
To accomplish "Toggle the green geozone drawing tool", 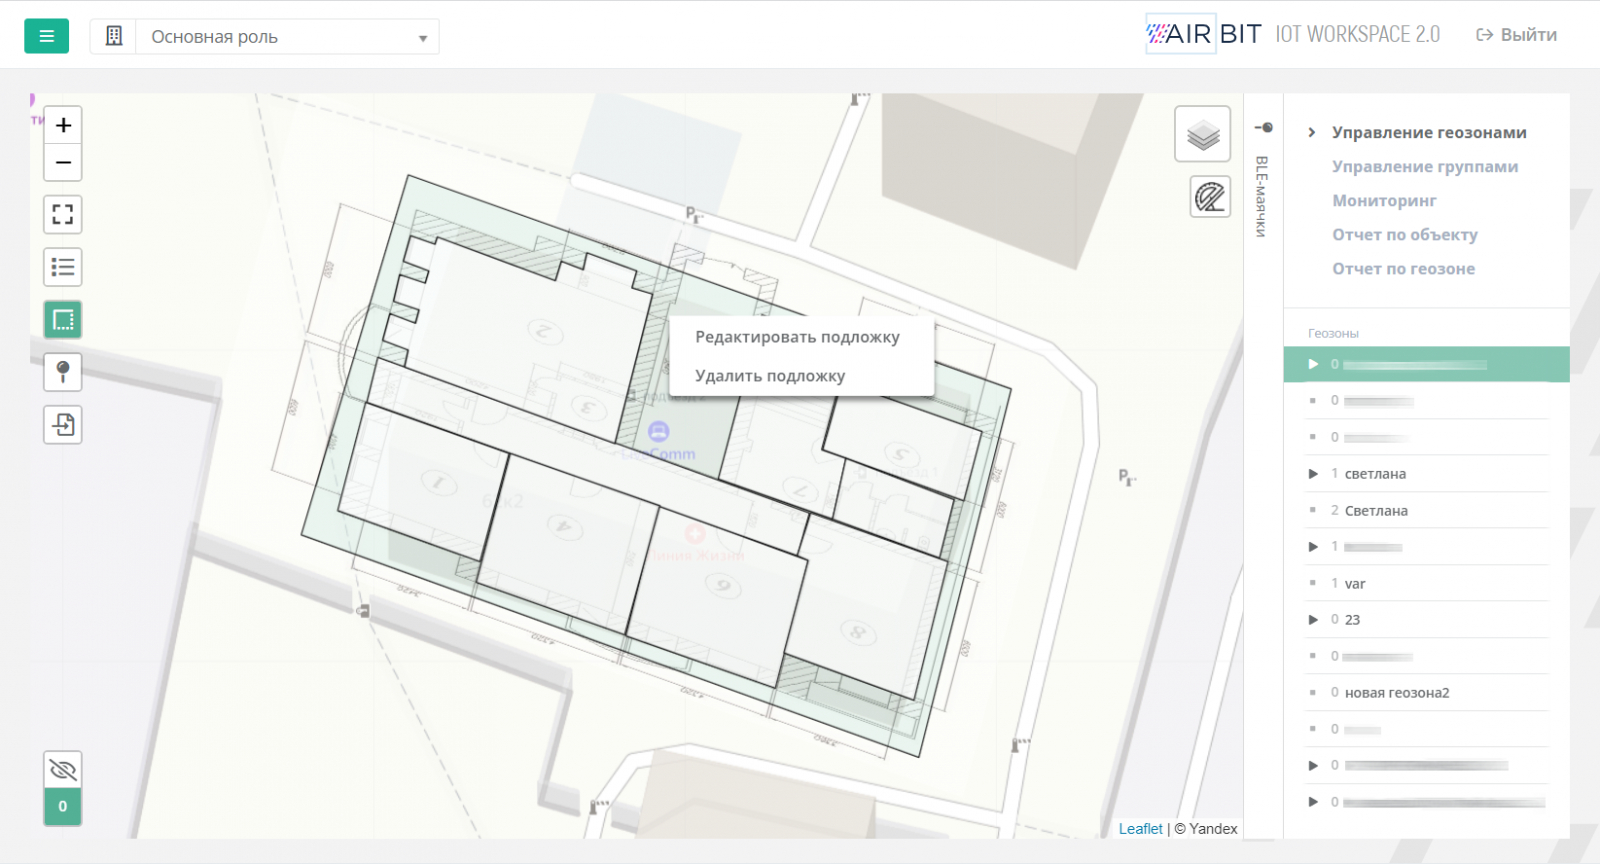I will point(63,320).
